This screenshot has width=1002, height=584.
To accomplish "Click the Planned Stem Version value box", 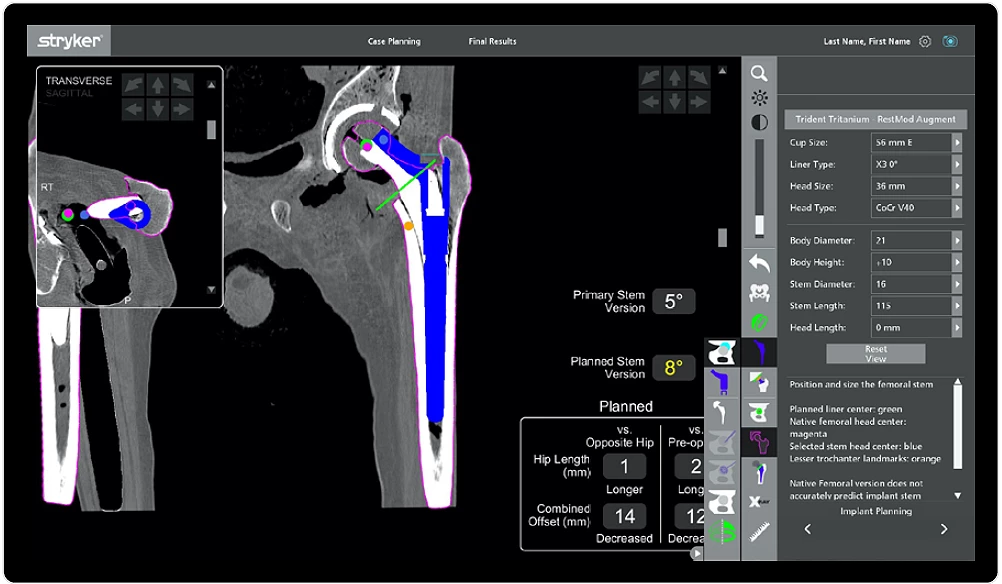I will click(x=672, y=368).
